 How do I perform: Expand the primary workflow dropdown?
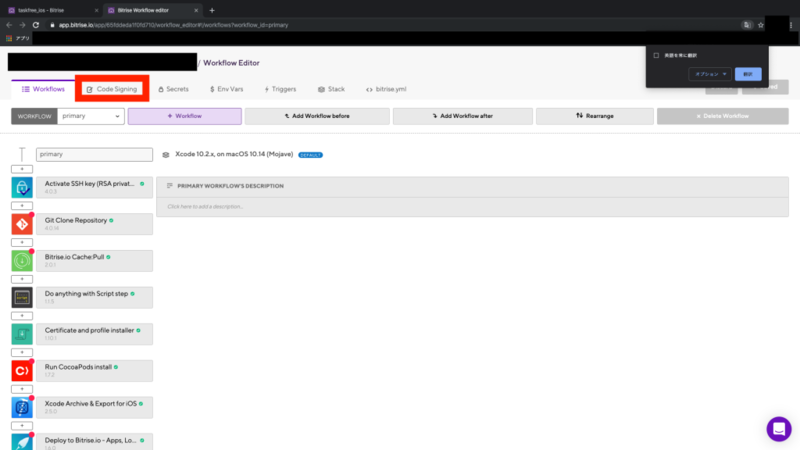(x=91, y=116)
